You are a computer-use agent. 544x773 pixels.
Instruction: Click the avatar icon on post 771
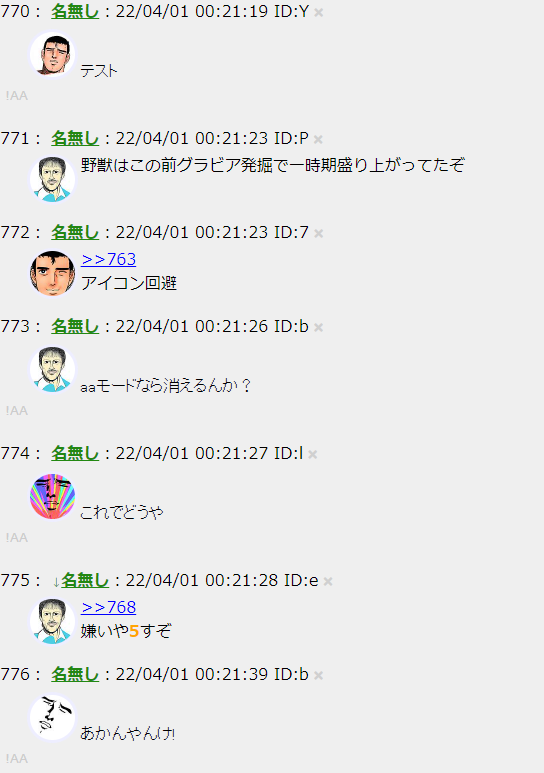click(52, 179)
